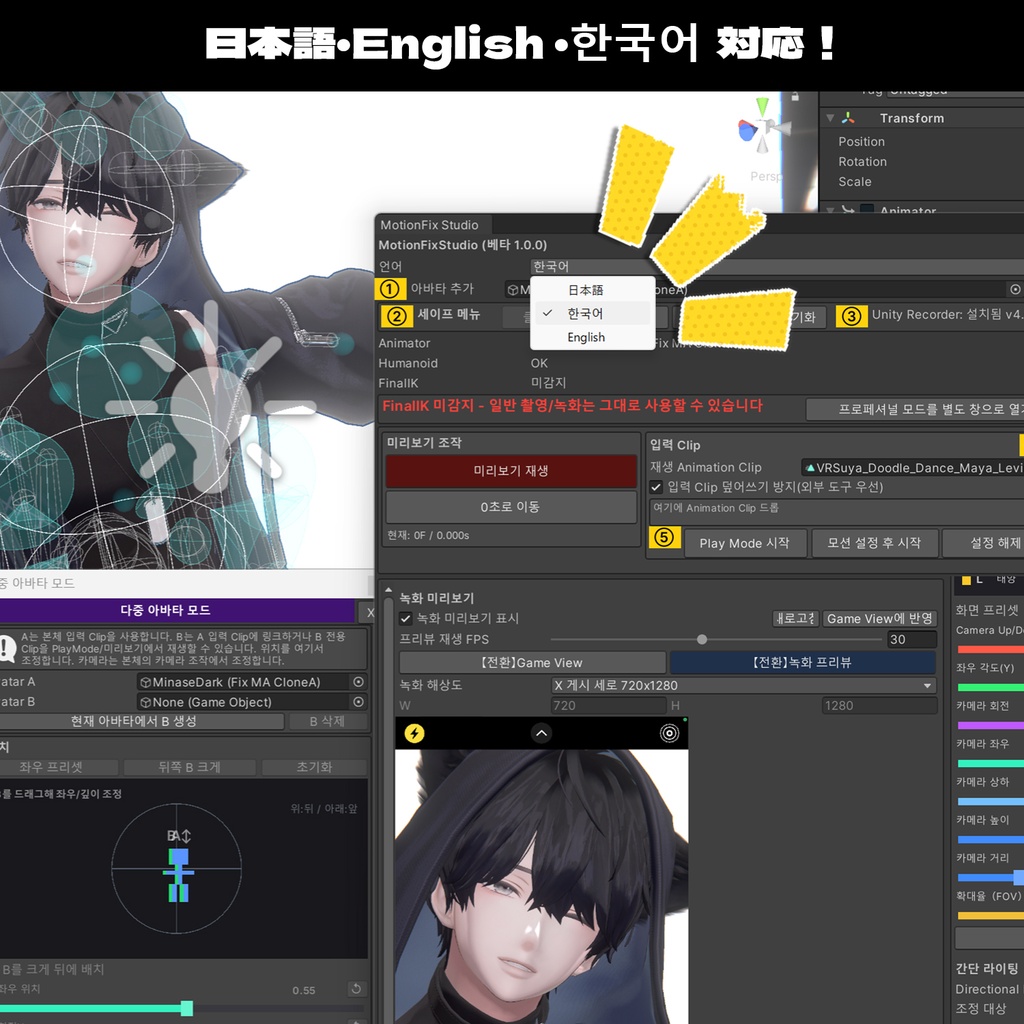This screenshot has width=1024, height=1024.
Task: Click the 여기에 Animation Clip 드롭 area
Action: pyautogui.click(x=837, y=512)
